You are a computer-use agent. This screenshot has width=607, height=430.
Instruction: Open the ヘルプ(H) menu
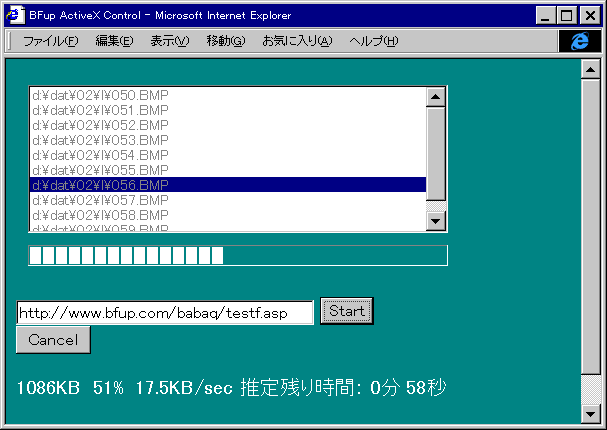pyautogui.click(x=374, y=41)
